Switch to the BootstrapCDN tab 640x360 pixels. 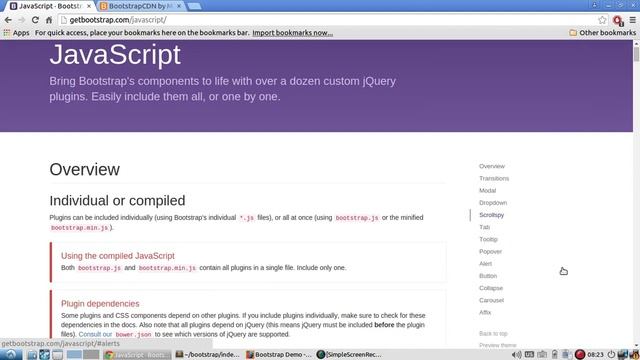[x=140, y=6]
